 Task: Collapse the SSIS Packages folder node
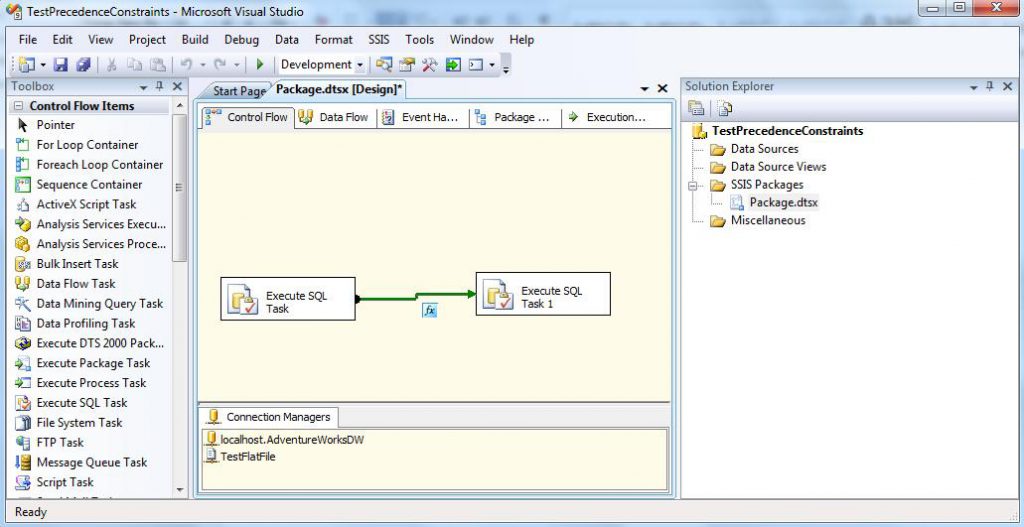pos(692,185)
